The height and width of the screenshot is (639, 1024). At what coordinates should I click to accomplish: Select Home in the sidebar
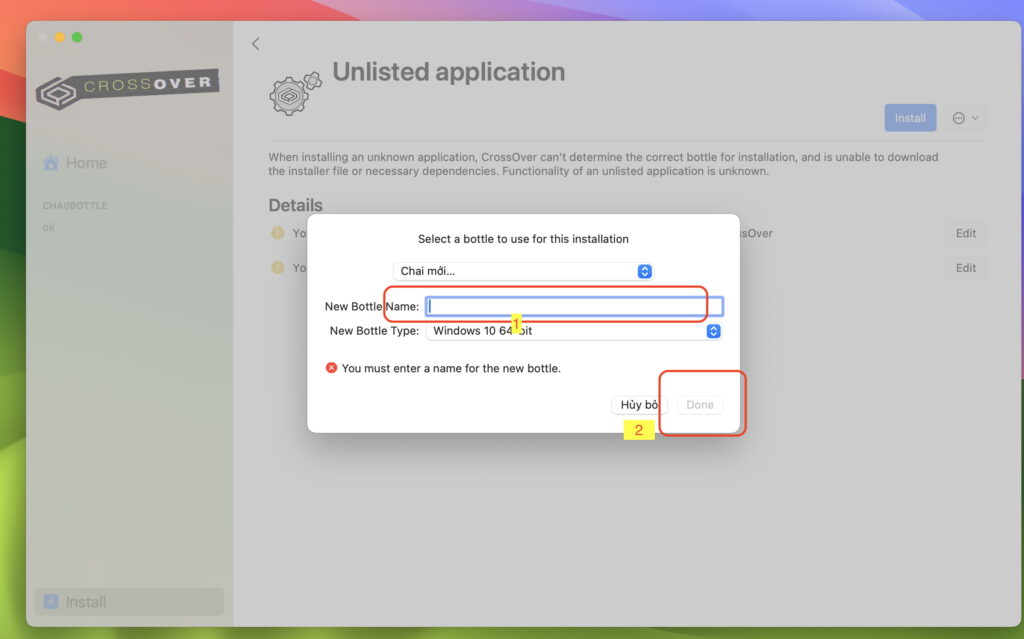click(86, 163)
